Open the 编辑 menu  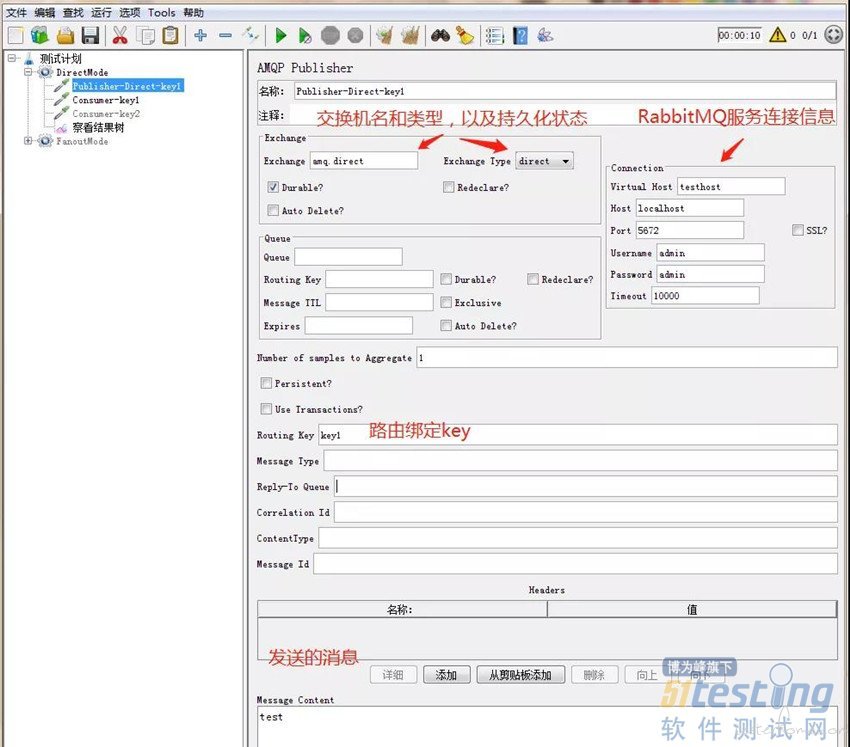tap(45, 12)
